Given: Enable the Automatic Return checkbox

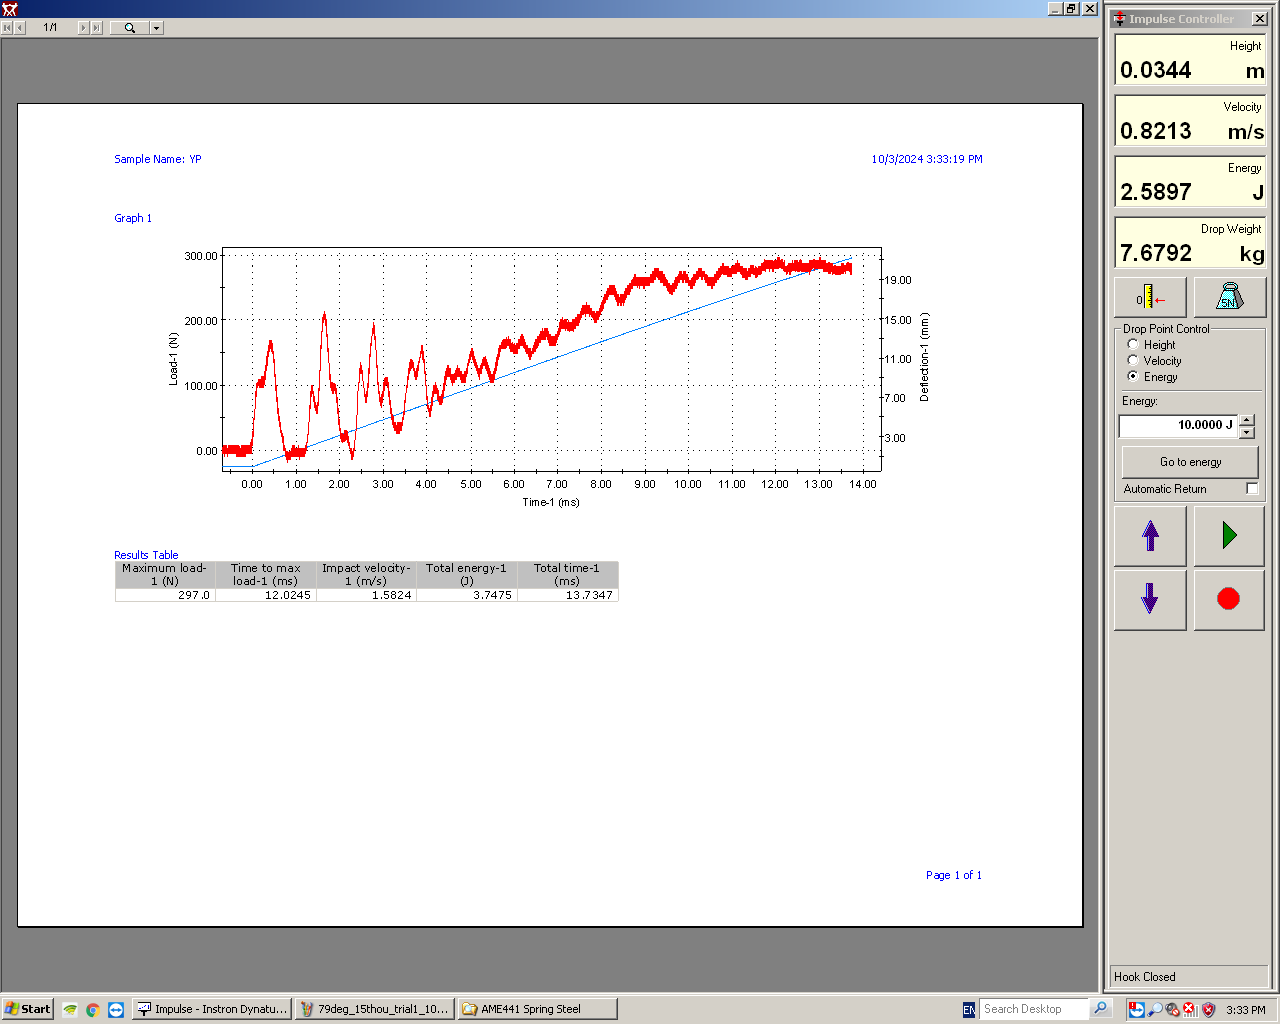Looking at the screenshot, I should pyautogui.click(x=1251, y=489).
